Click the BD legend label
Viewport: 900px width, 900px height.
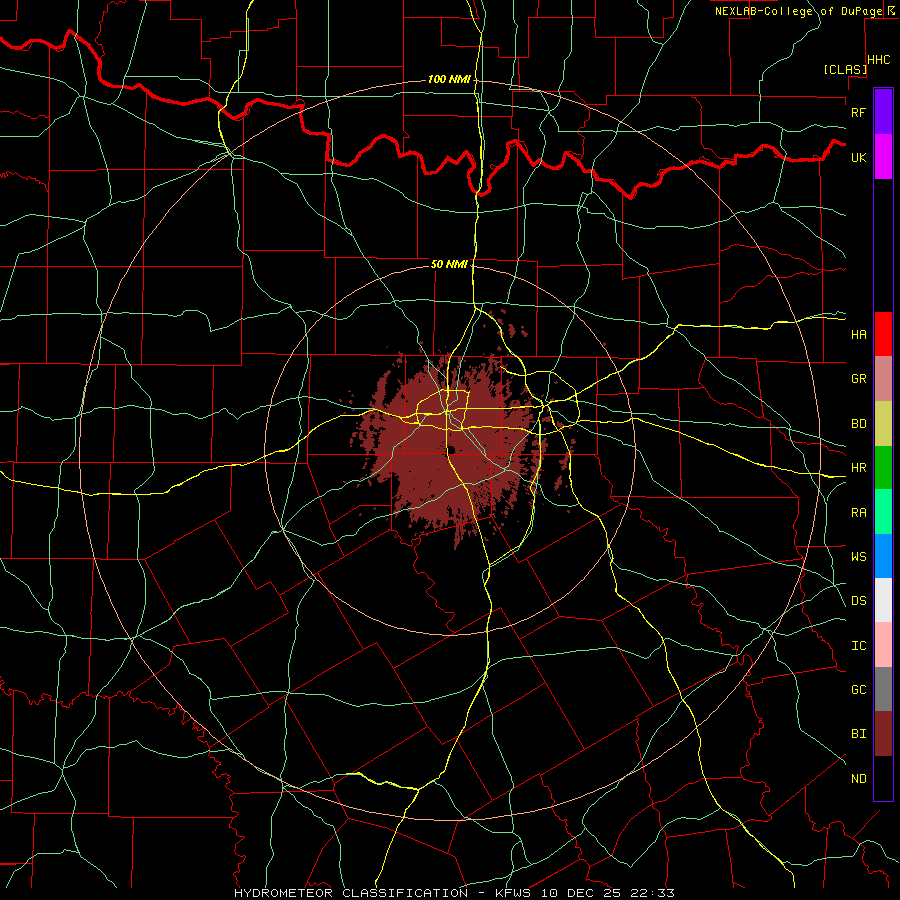pyautogui.click(x=858, y=424)
